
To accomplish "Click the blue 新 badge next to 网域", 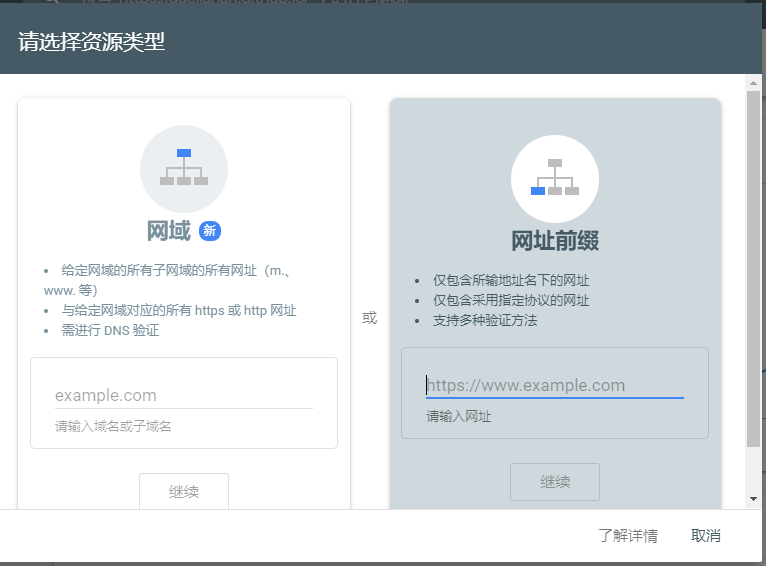I will click(210, 231).
